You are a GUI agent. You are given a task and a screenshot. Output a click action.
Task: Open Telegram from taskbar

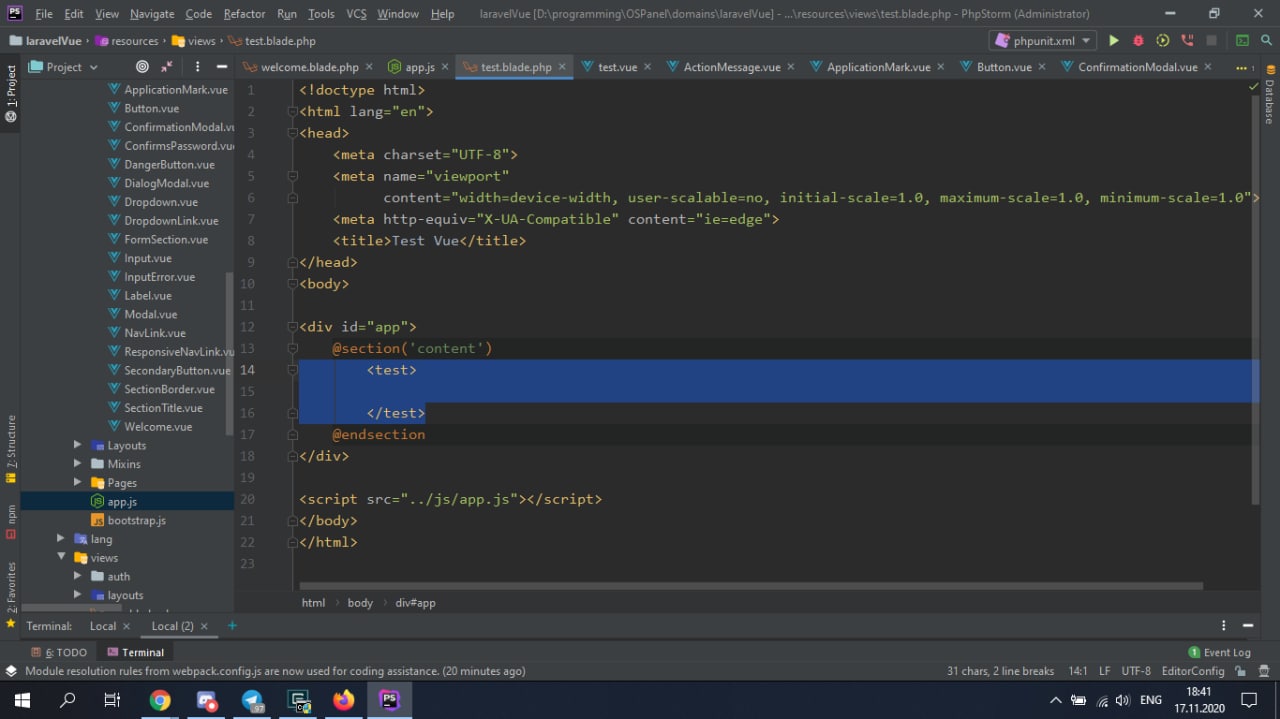click(x=252, y=700)
